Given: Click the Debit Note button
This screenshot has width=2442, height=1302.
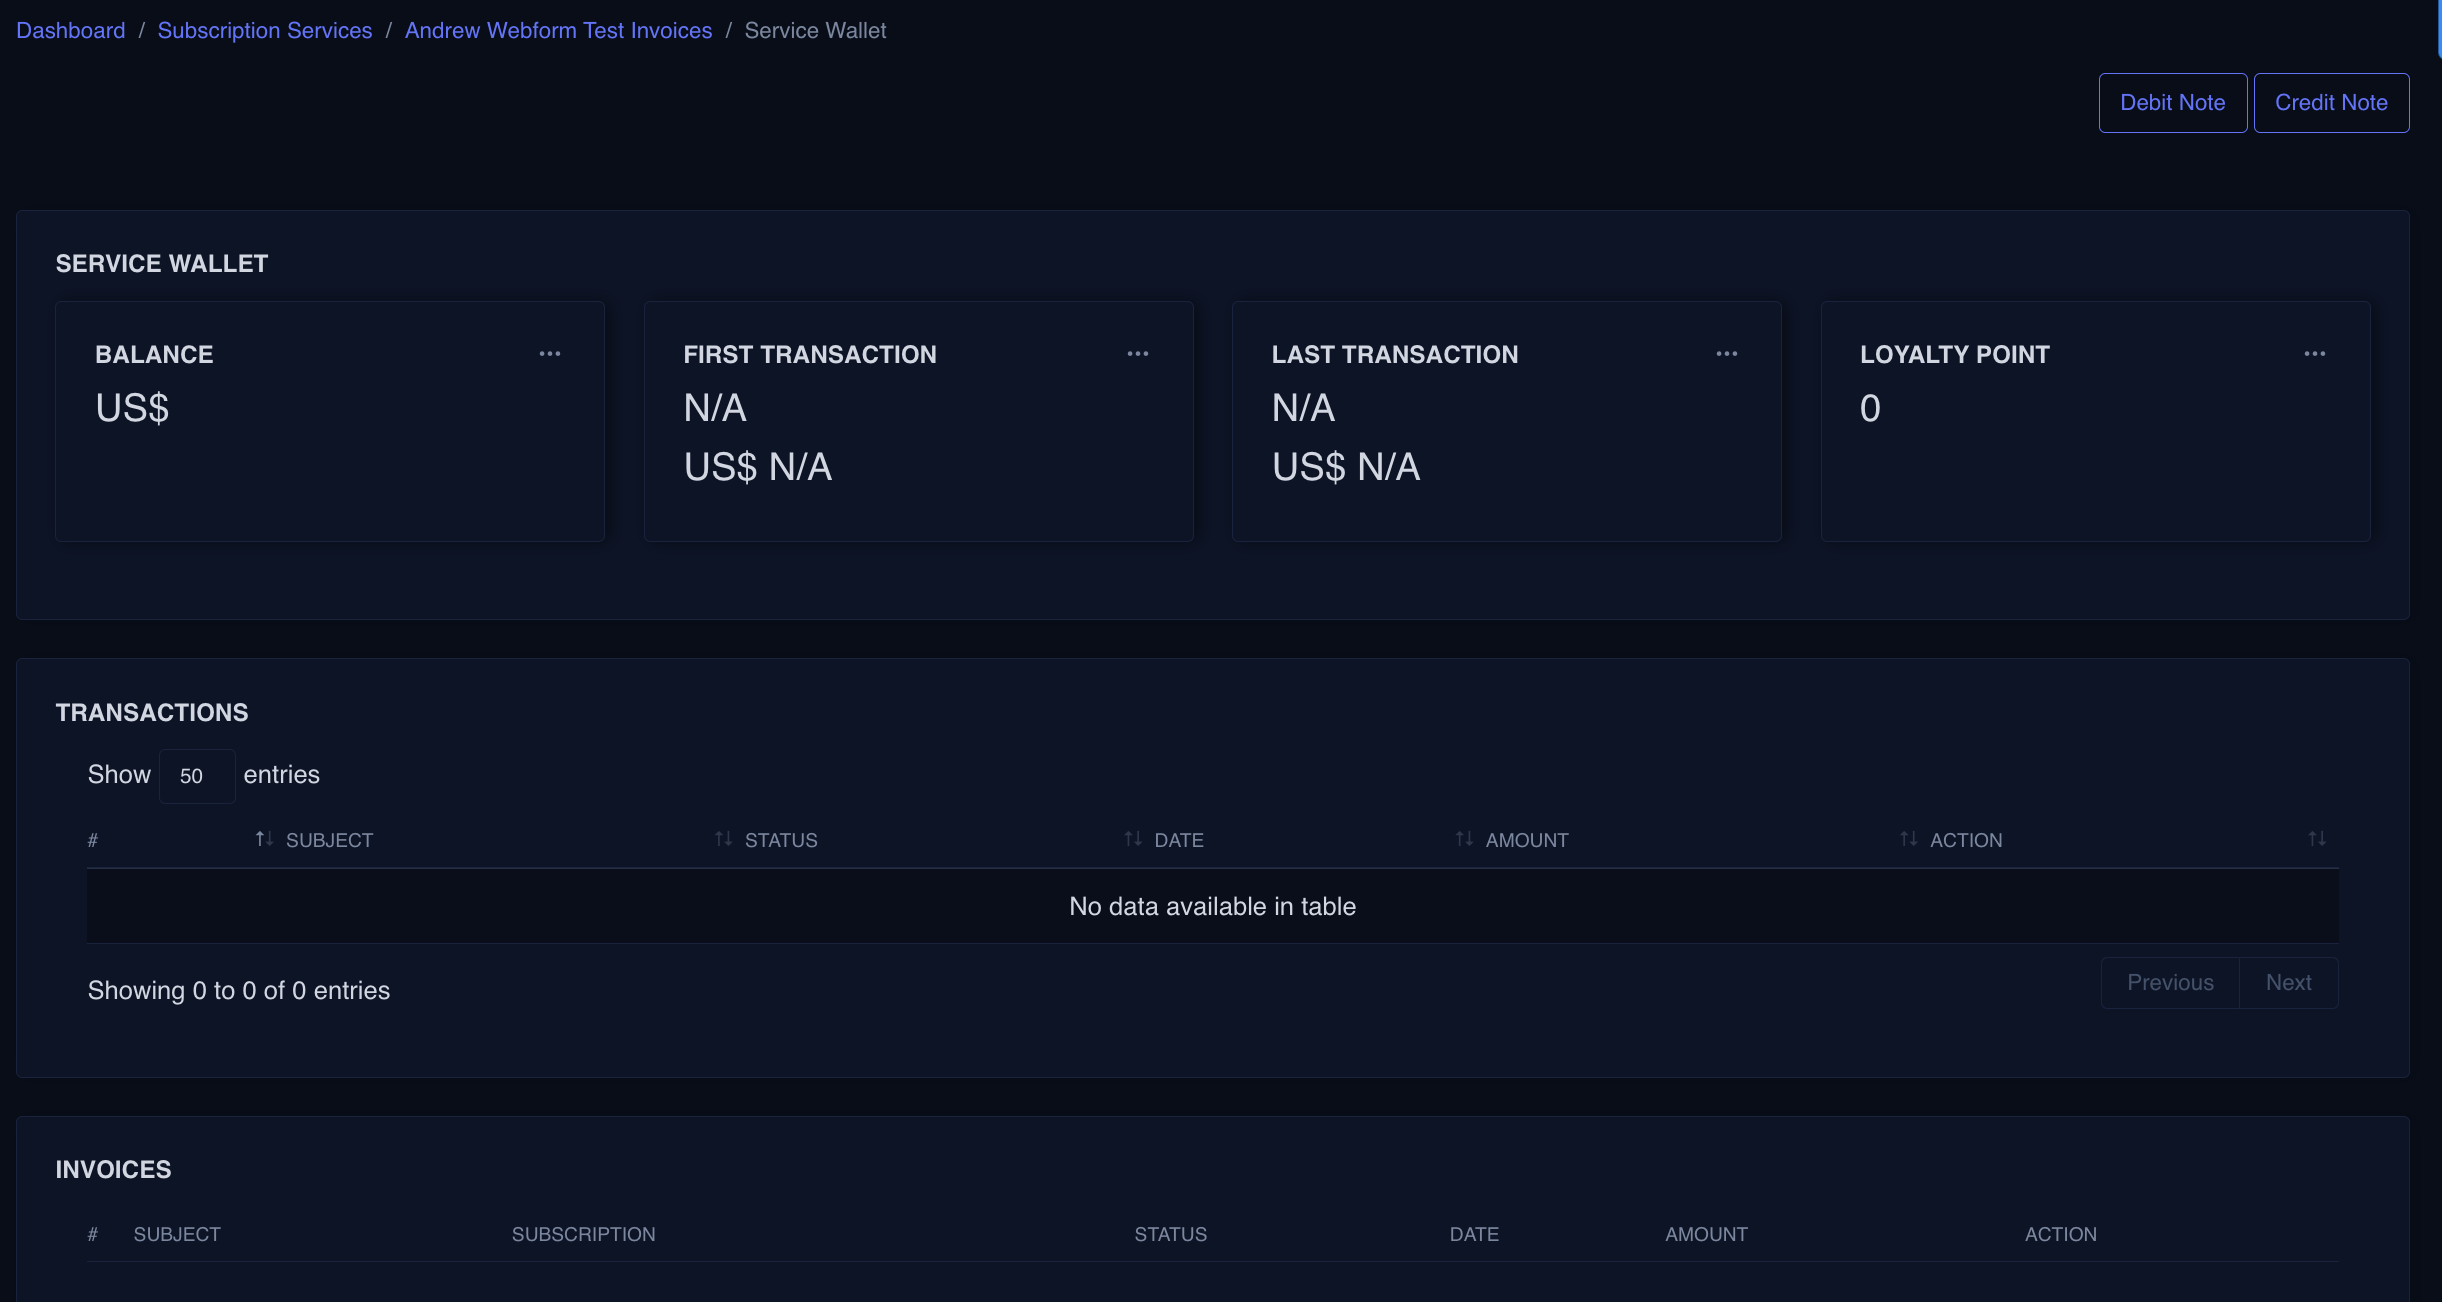Looking at the screenshot, I should [x=2172, y=103].
